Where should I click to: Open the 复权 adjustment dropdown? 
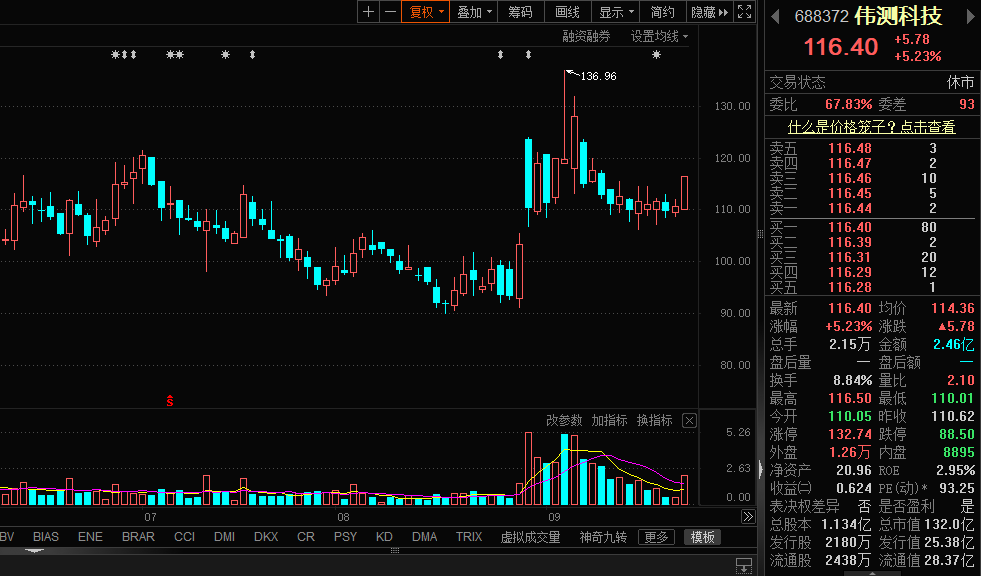coord(425,12)
